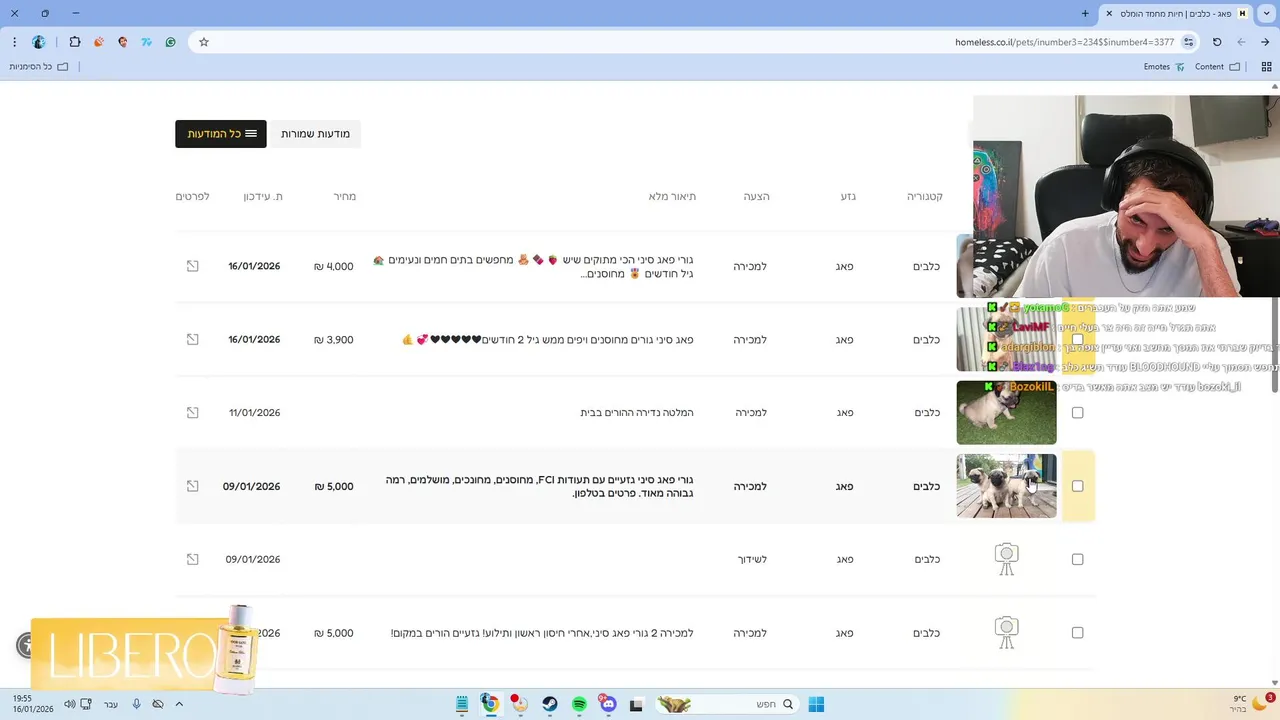Open details icon for the 4,000 ₪ listing
The image size is (1280, 720).
tap(192, 266)
